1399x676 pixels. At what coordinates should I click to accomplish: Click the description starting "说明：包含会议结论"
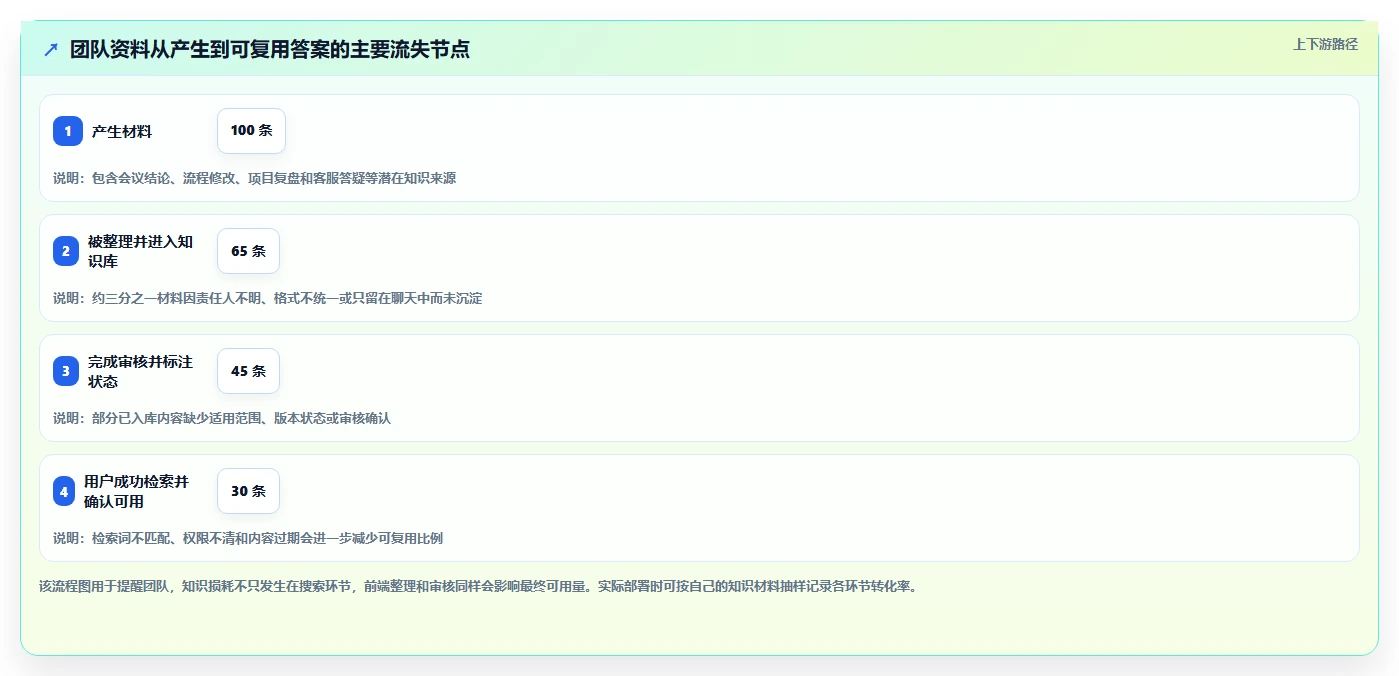pyautogui.click(x=254, y=178)
